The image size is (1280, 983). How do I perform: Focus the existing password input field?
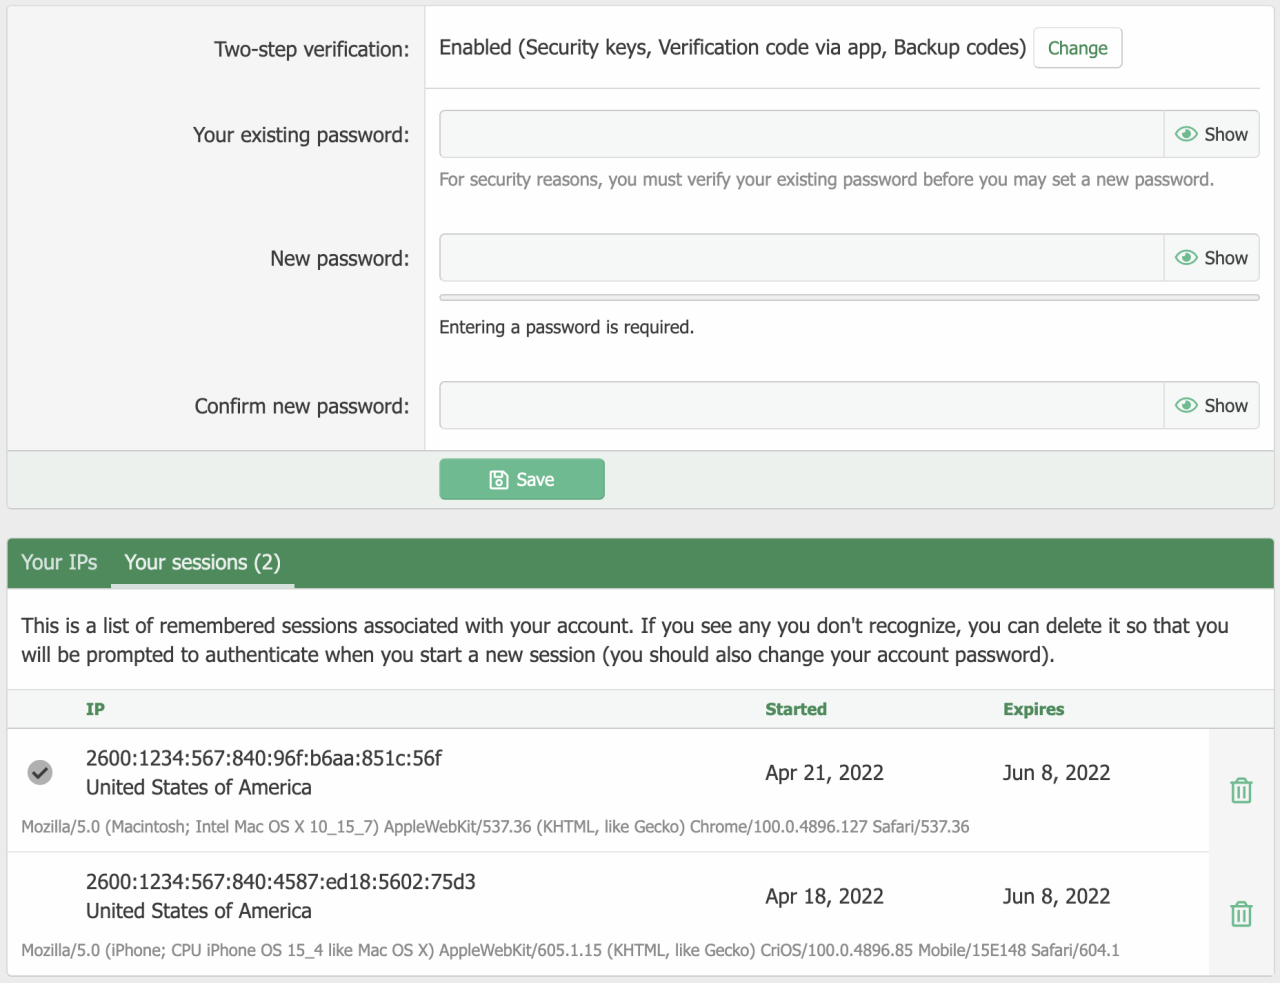pyautogui.click(x=801, y=134)
